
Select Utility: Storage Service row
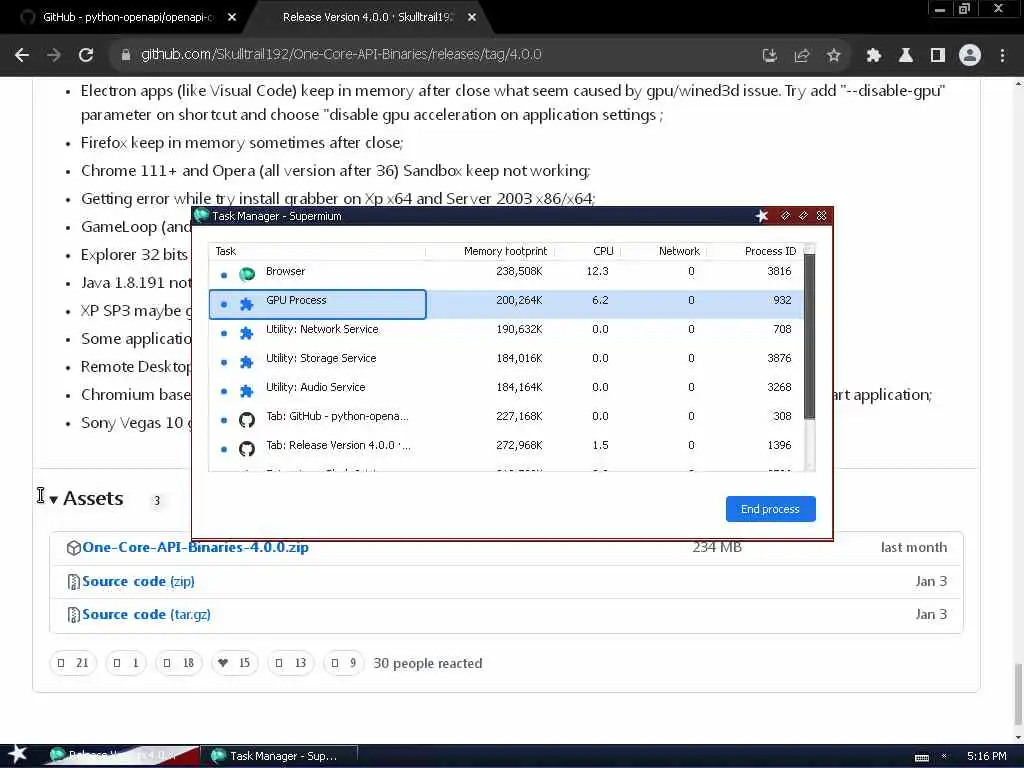tap(506, 361)
